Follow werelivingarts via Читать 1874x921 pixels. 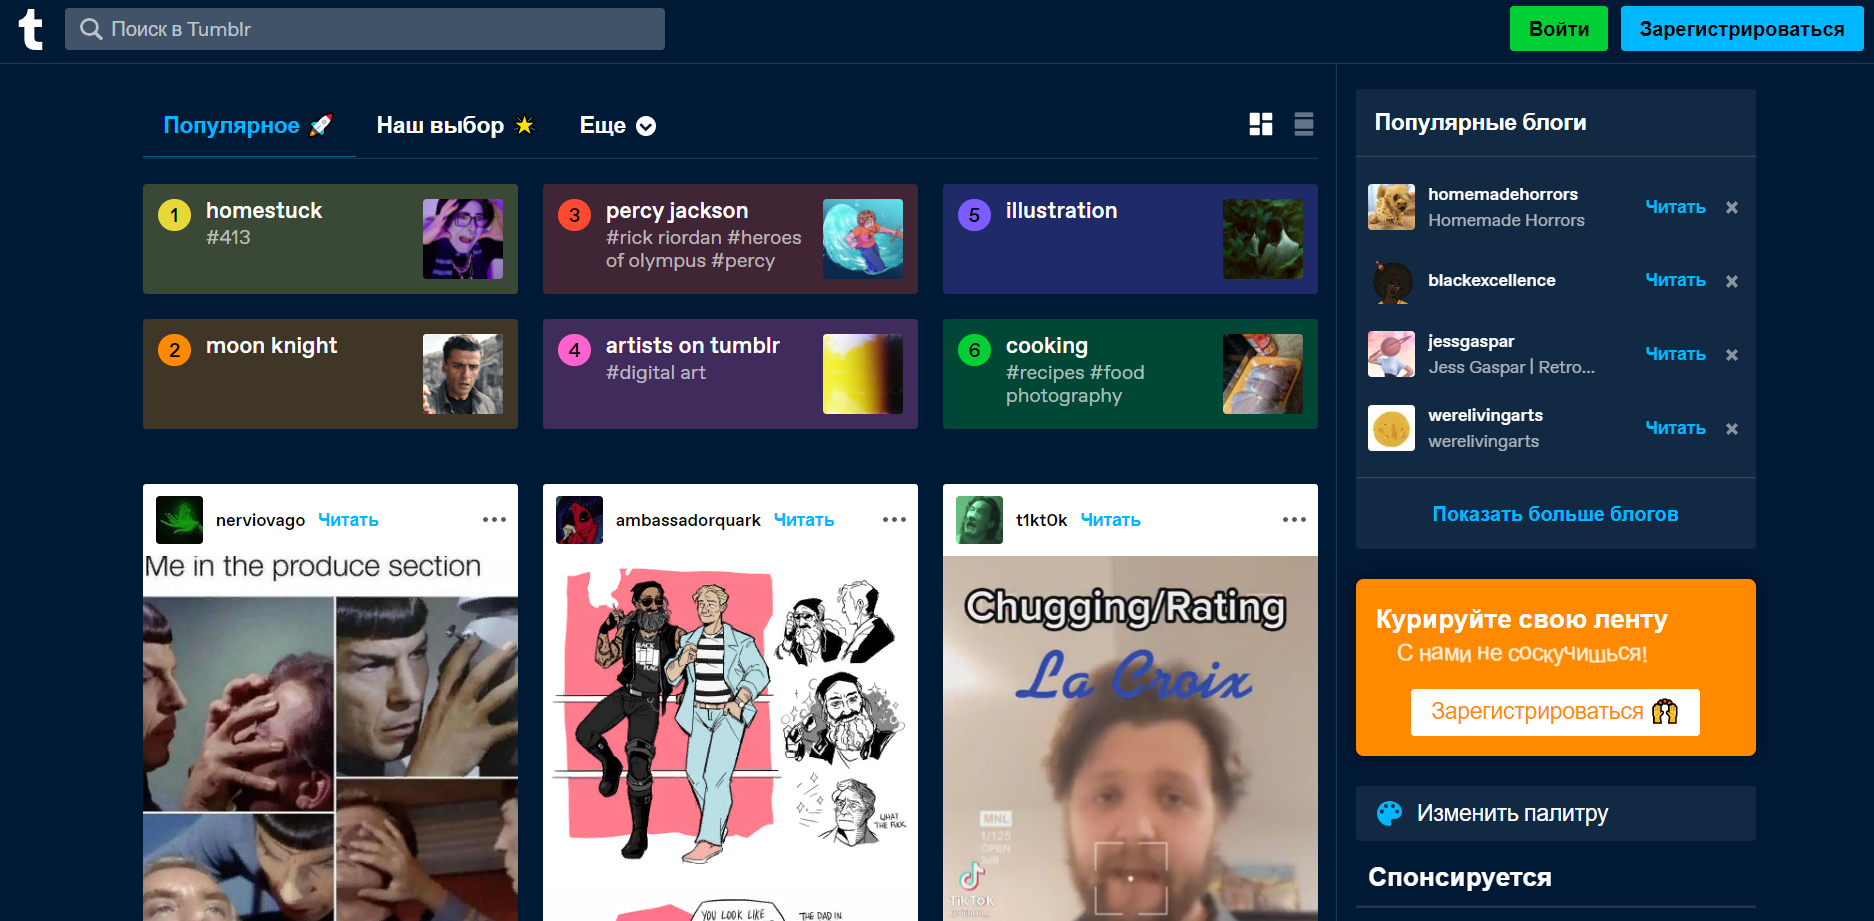click(1676, 428)
